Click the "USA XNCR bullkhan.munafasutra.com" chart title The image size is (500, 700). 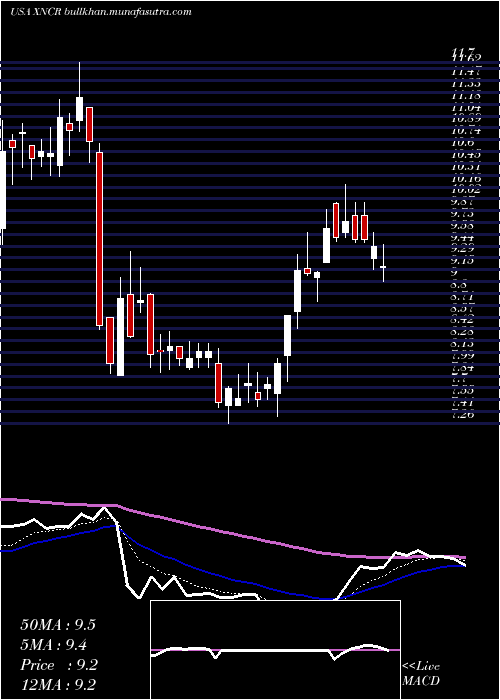[x=100, y=12]
